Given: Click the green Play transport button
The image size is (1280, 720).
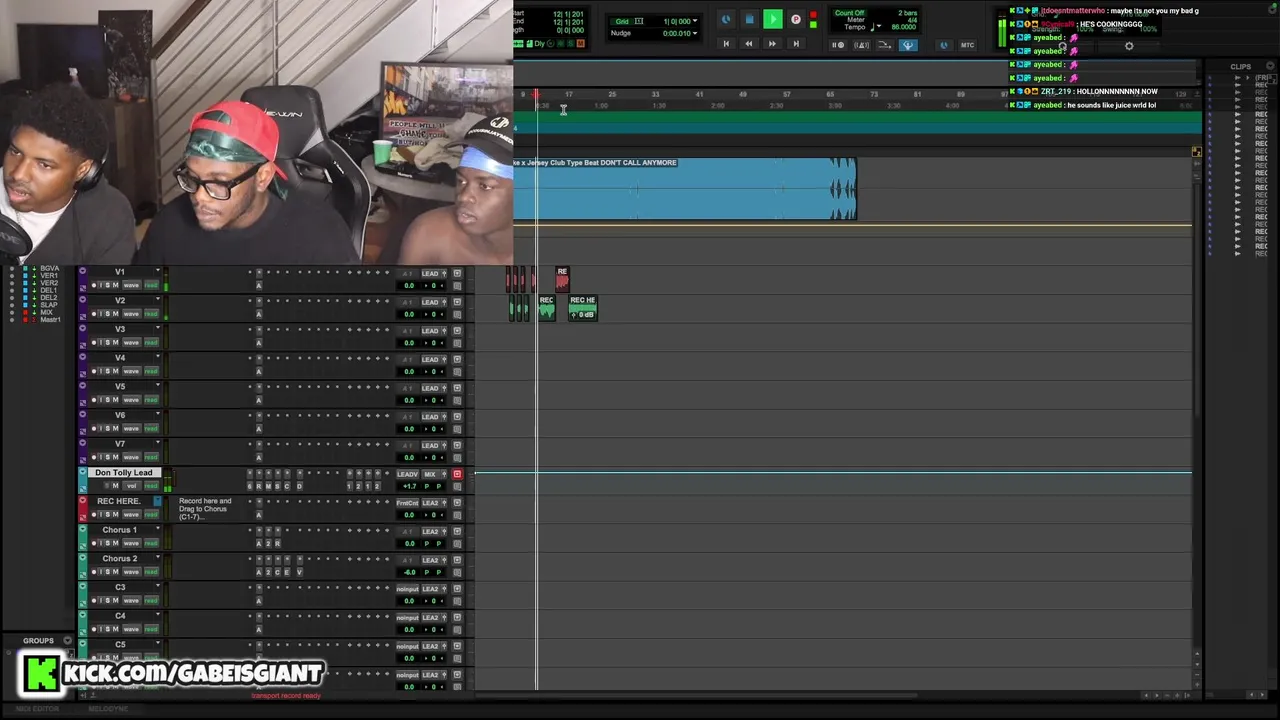Looking at the screenshot, I should coord(773,19).
